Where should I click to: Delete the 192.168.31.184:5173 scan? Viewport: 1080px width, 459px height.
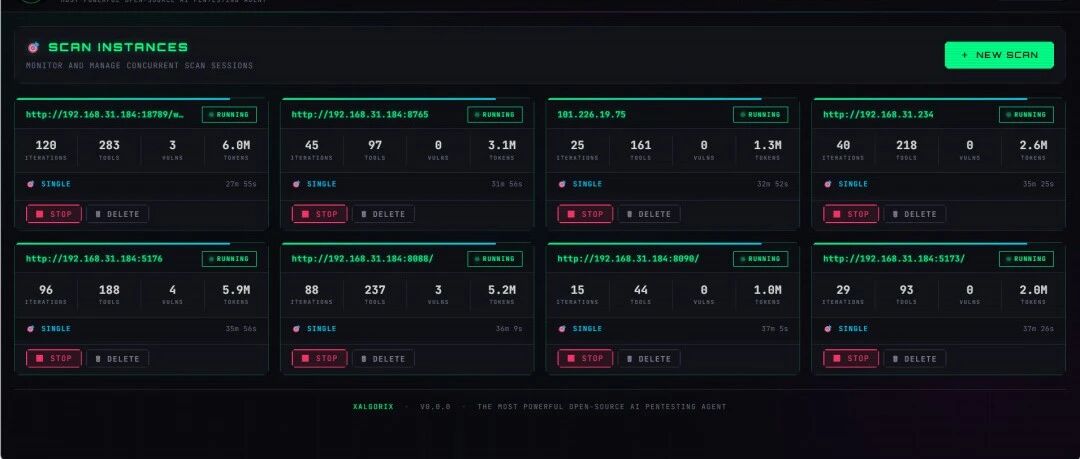[915, 358]
